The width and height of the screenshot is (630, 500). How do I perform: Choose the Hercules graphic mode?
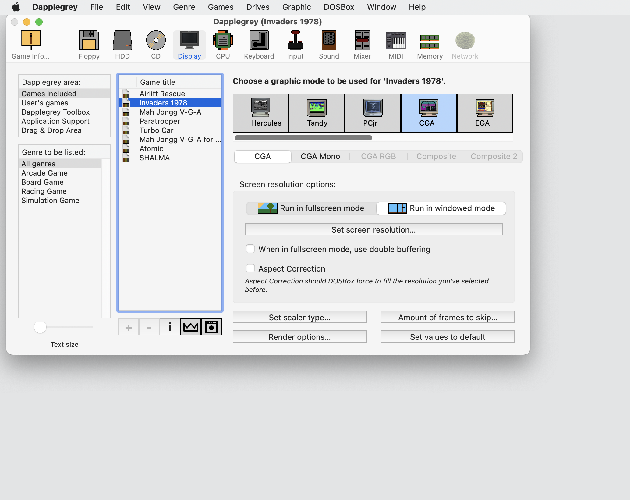point(261,113)
